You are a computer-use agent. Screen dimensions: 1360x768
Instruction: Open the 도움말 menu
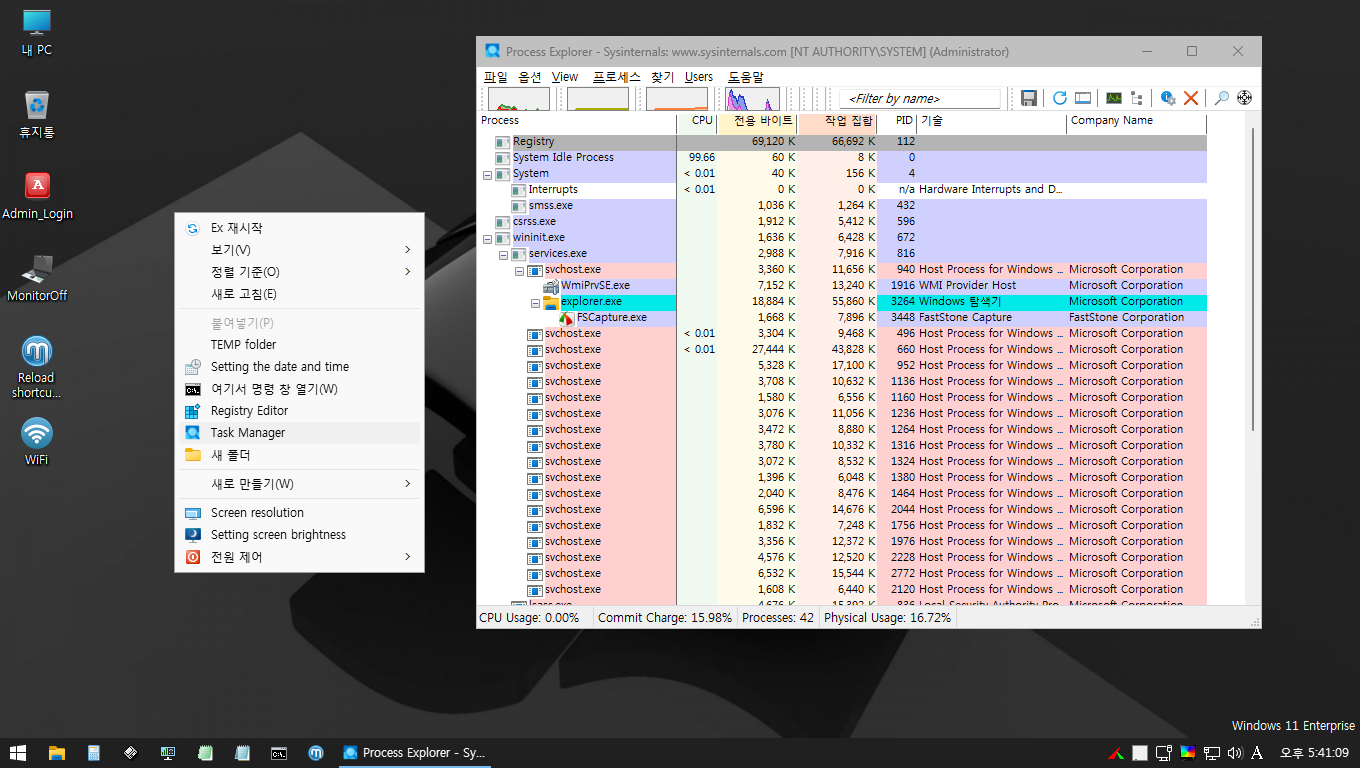click(x=745, y=77)
